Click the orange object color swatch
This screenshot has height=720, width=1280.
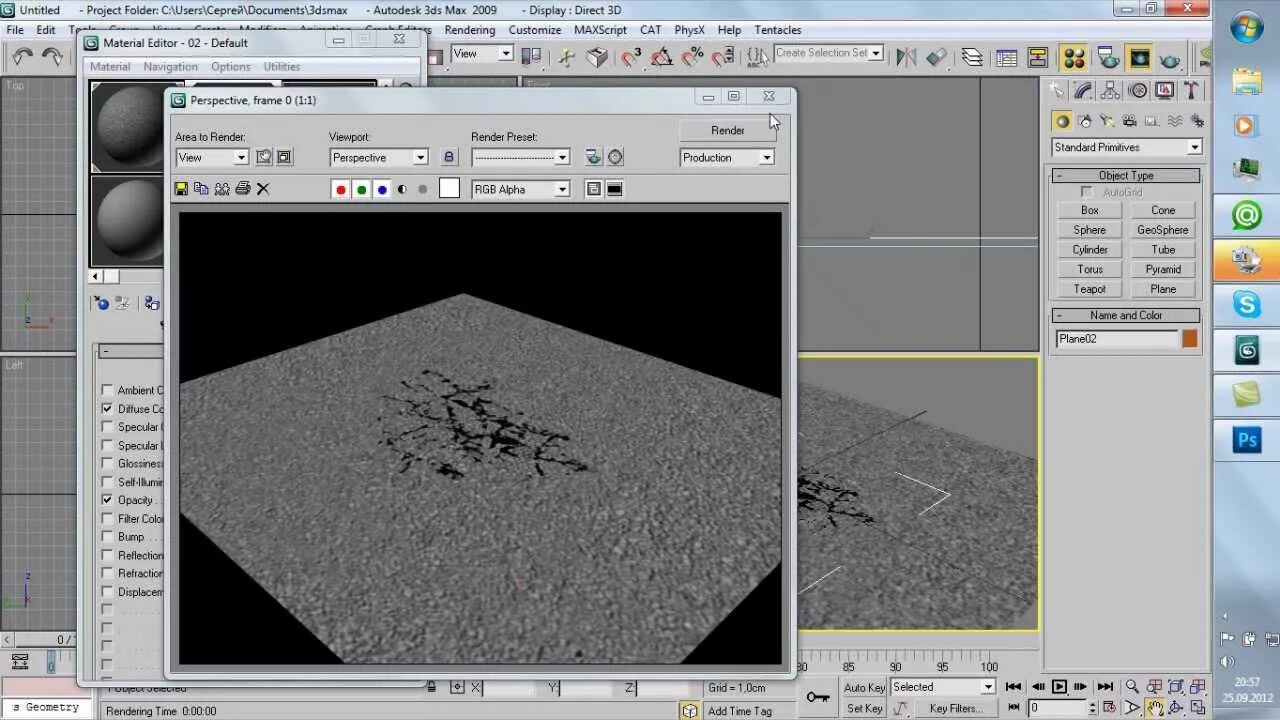(x=1190, y=339)
